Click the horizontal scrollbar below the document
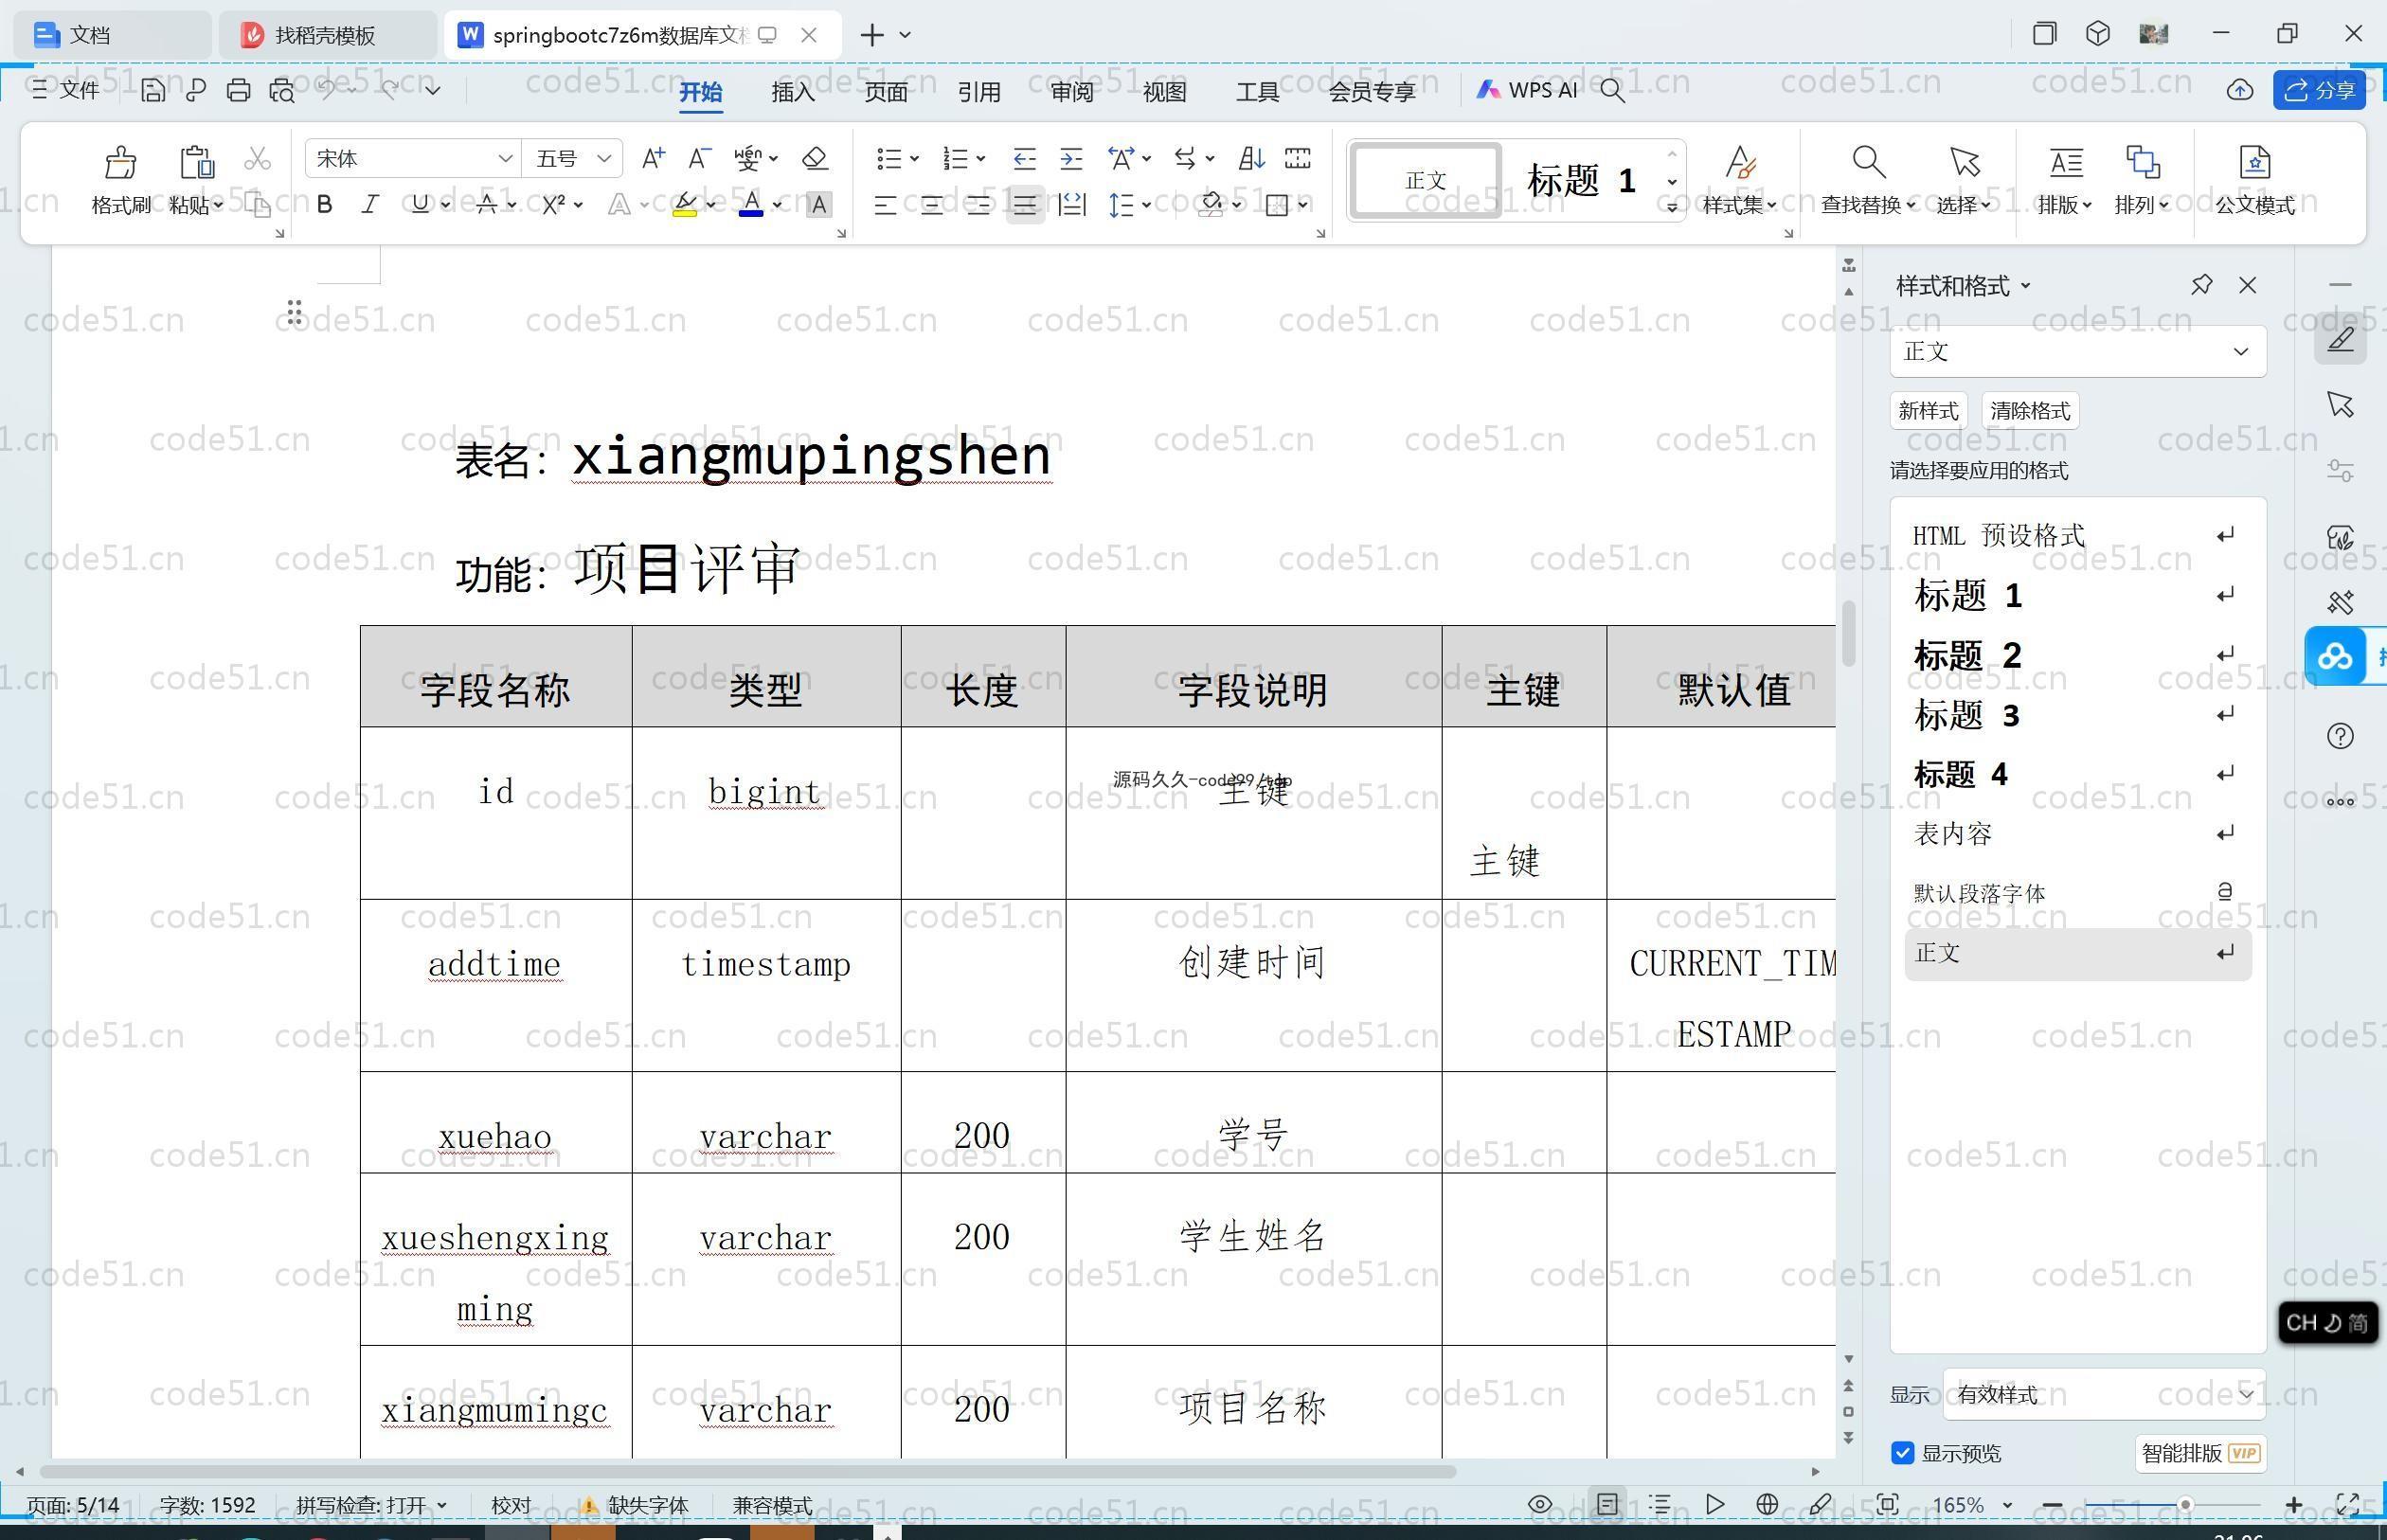 pos(747,1472)
